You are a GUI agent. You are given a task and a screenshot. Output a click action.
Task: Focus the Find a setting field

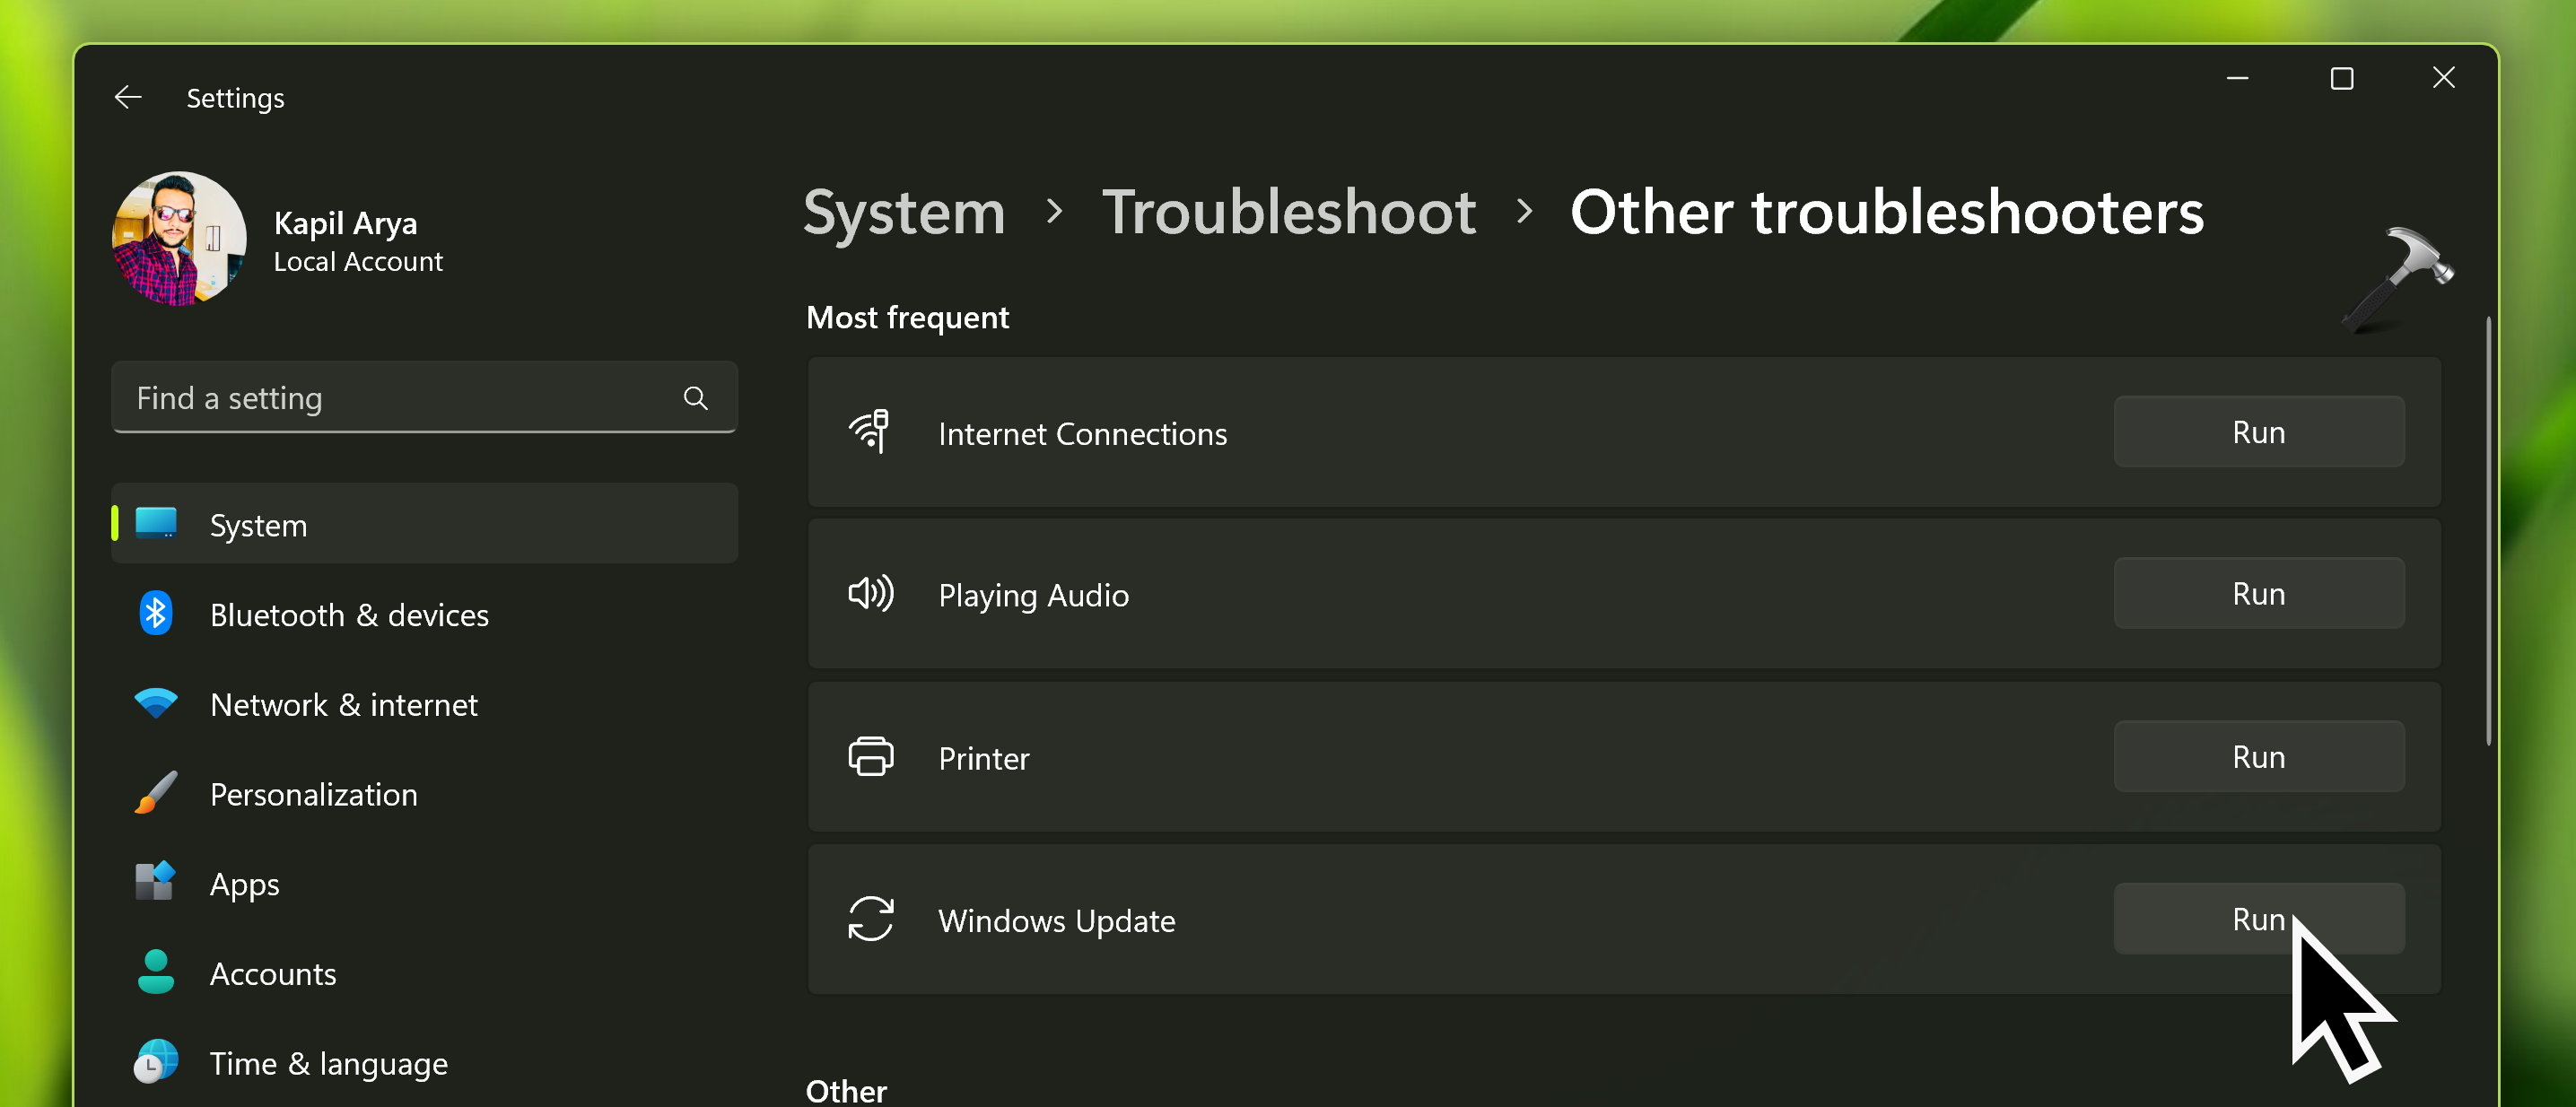point(400,398)
